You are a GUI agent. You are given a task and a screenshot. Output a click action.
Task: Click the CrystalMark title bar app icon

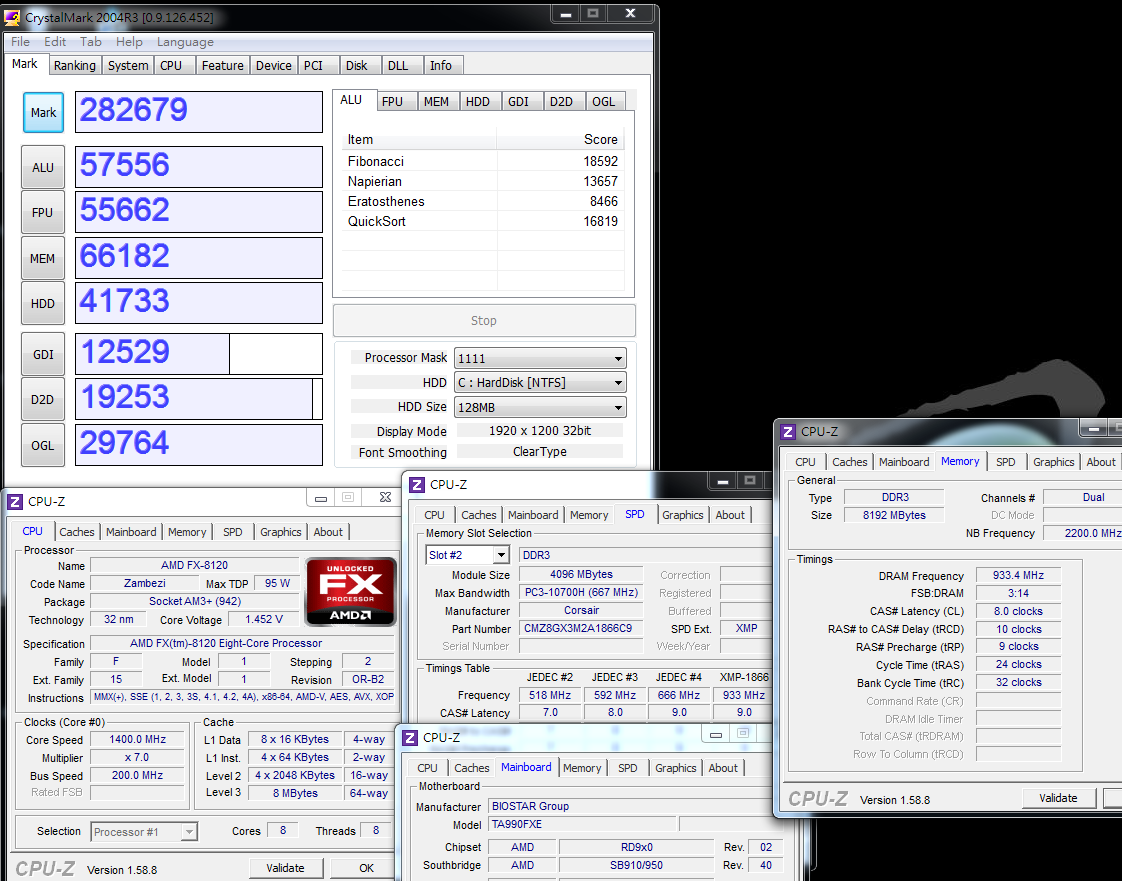(14, 17)
